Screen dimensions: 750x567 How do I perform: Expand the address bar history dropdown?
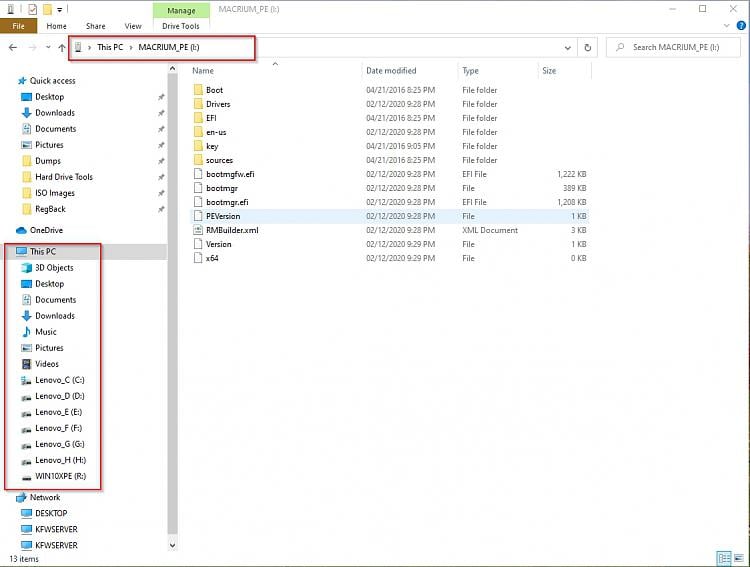[x=567, y=47]
